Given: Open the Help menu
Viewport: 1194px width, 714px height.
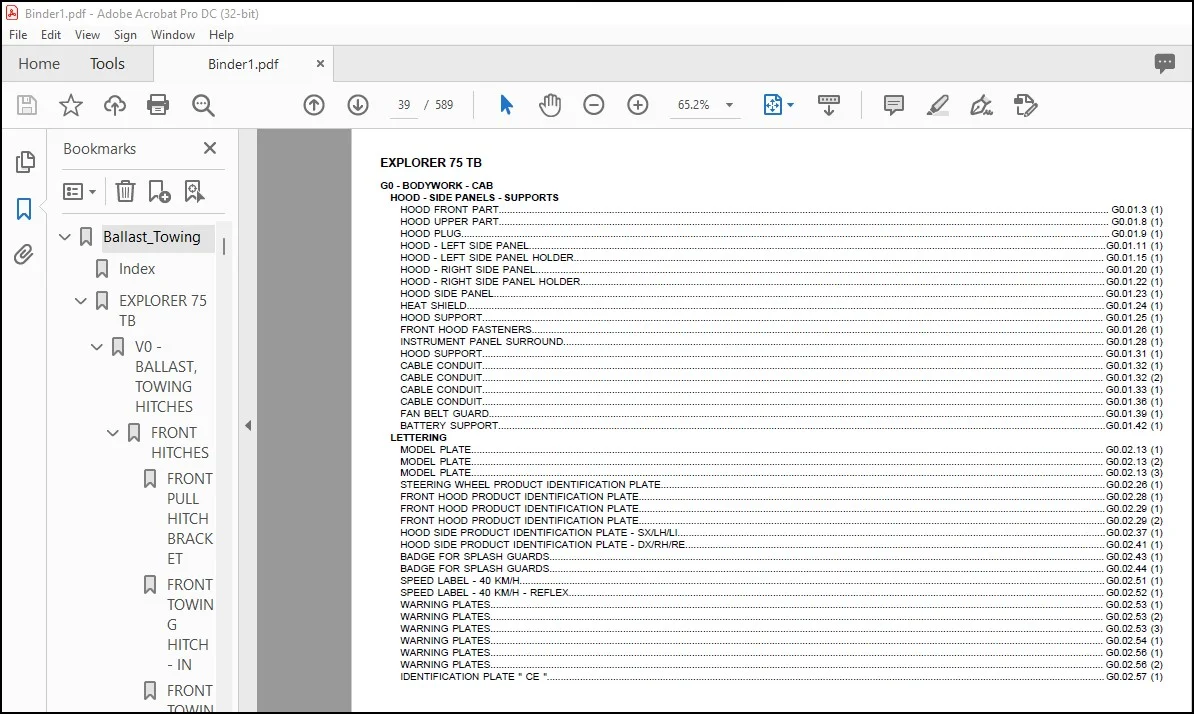Looking at the screenshot, I should (222, 35).
